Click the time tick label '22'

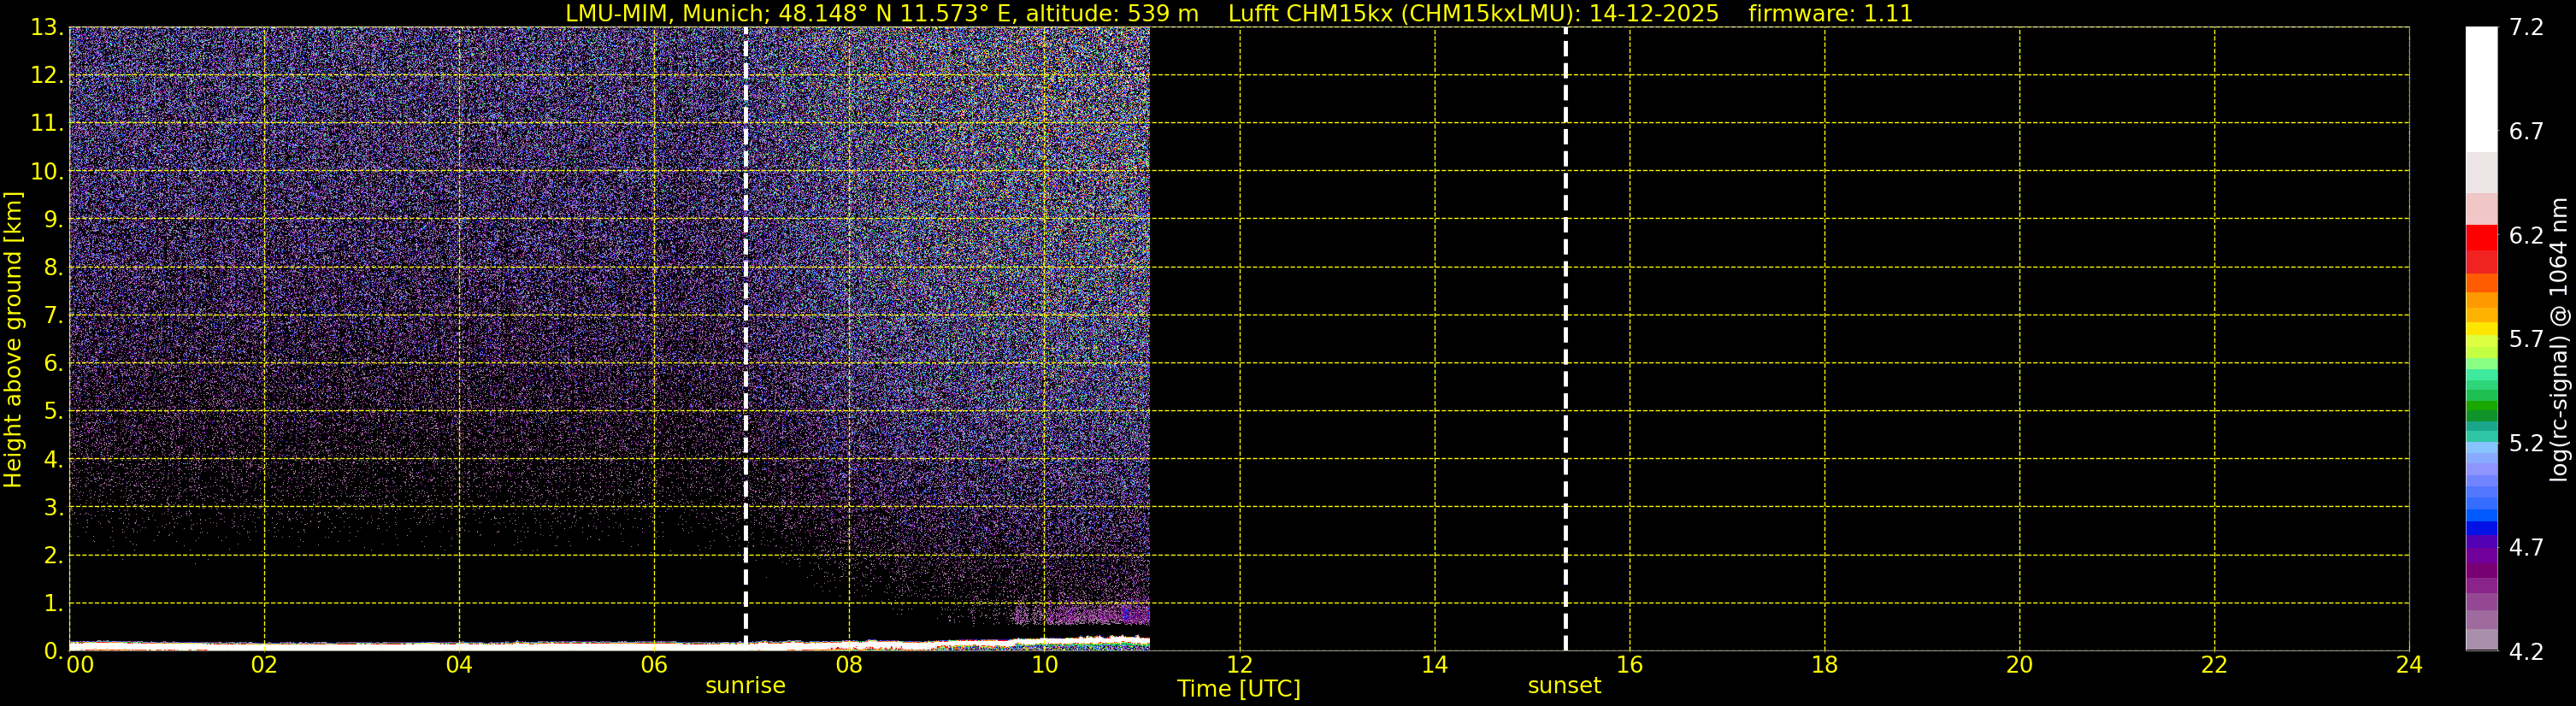(x=2214, y=665)
